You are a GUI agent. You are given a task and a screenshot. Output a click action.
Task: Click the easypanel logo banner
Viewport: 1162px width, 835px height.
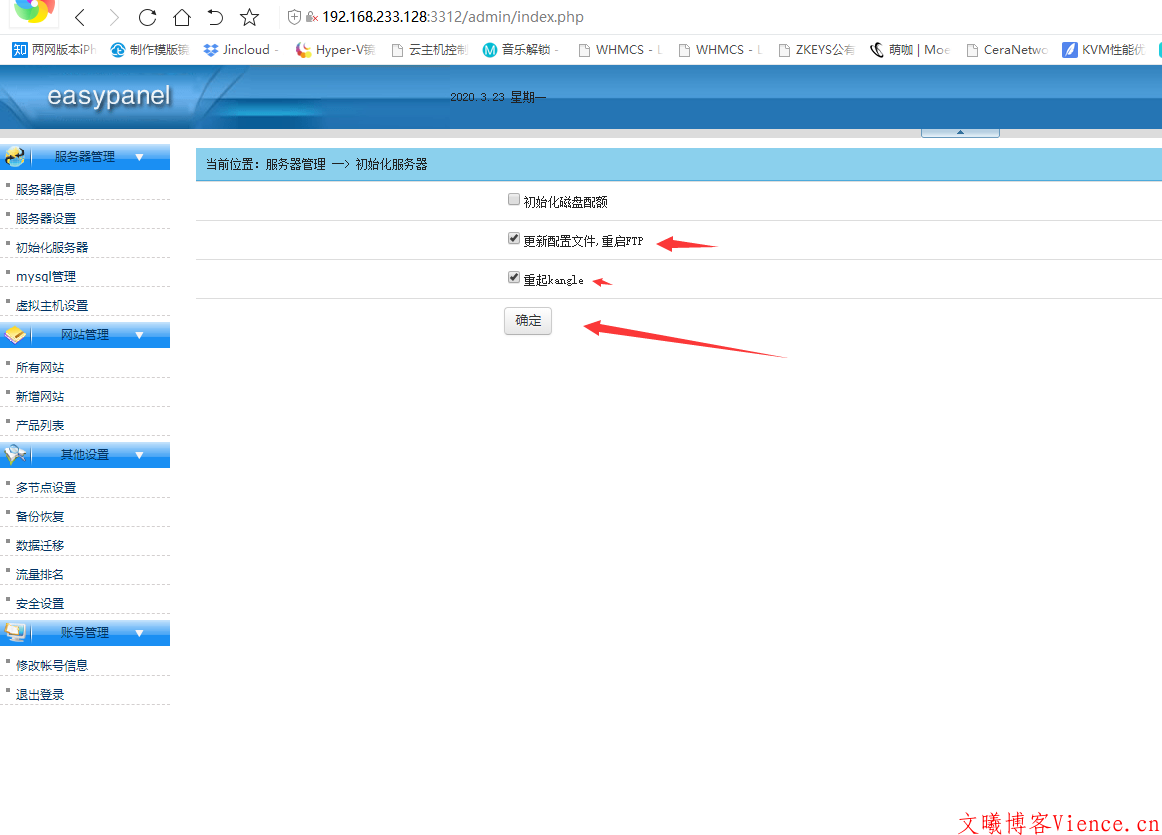point(110,97)
